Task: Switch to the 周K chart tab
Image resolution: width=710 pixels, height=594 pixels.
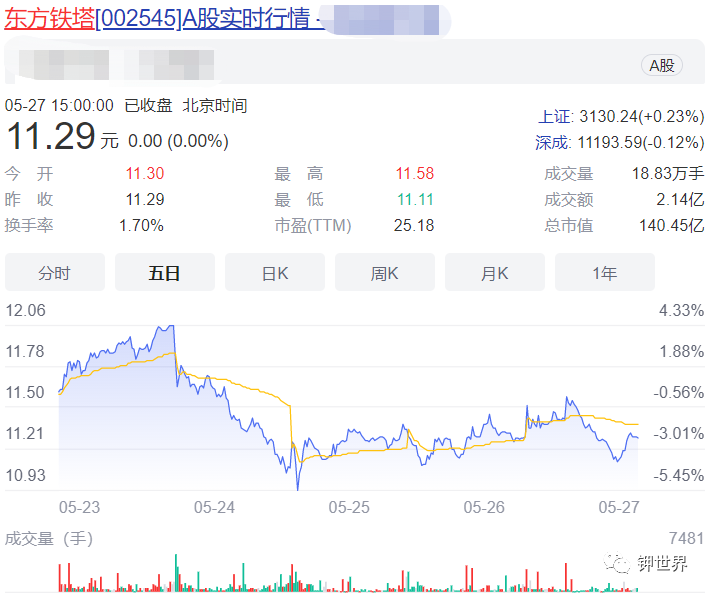Action: coord(385,273)
